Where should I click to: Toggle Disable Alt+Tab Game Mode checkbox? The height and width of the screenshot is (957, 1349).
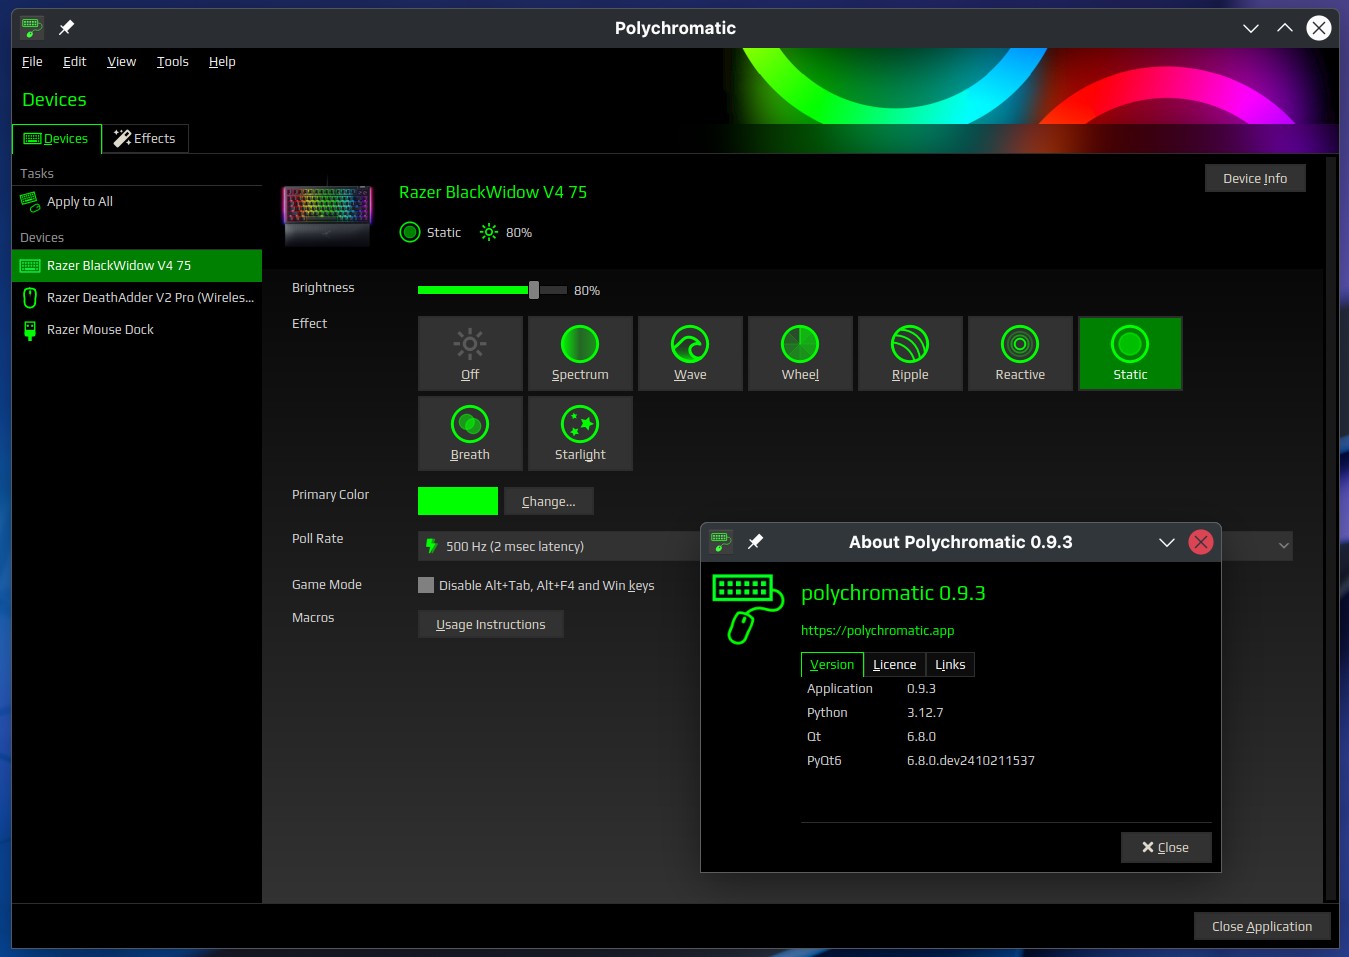click(426, 586)
